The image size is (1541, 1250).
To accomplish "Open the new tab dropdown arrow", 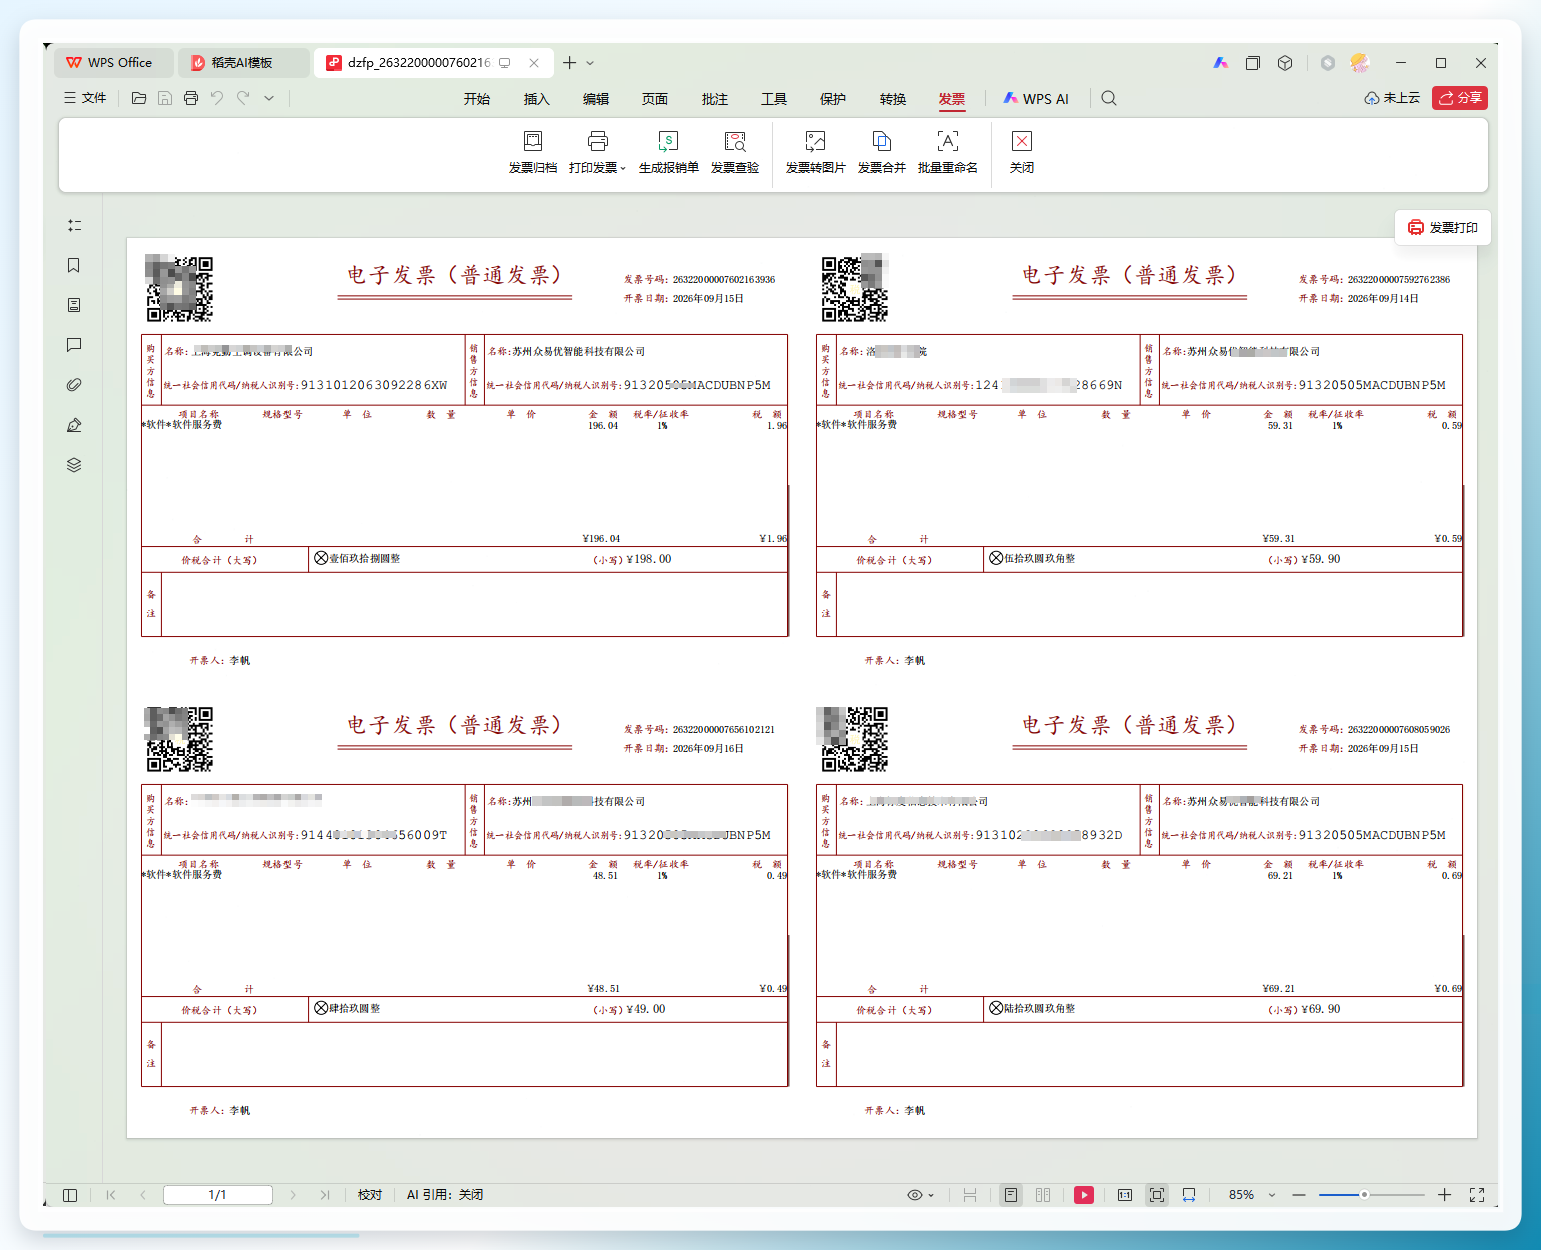I will click(590, 63).
